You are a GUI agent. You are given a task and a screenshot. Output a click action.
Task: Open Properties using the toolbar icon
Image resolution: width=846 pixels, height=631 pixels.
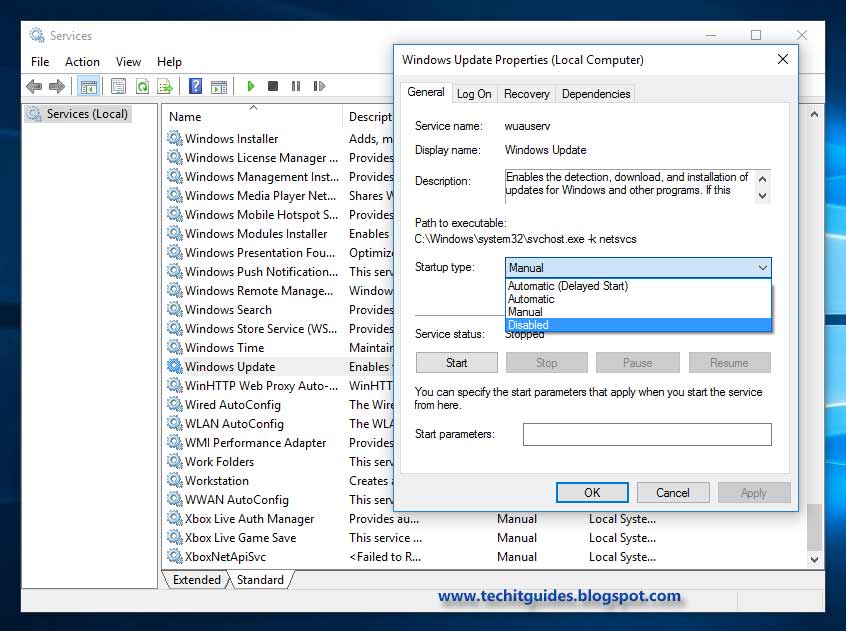pyautogui.click(x=118, y=86)
